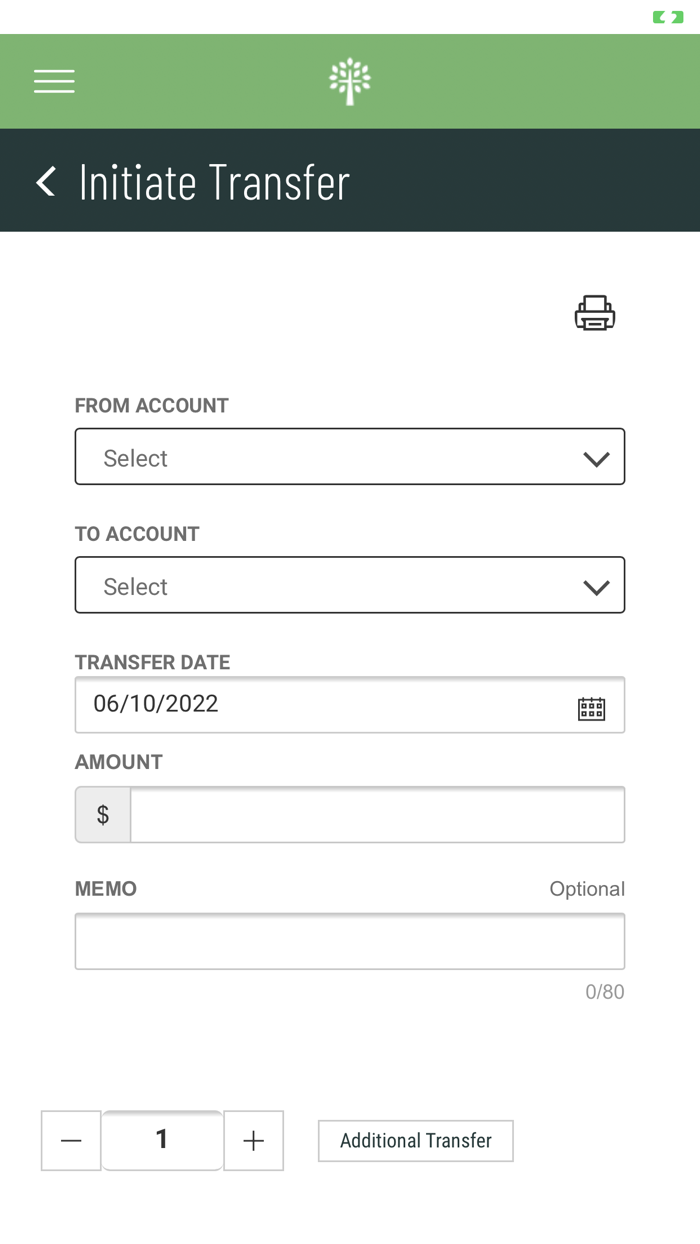Open the calendar date picker
This screenshot has height=1244, width=700.
tap(594, 708)
